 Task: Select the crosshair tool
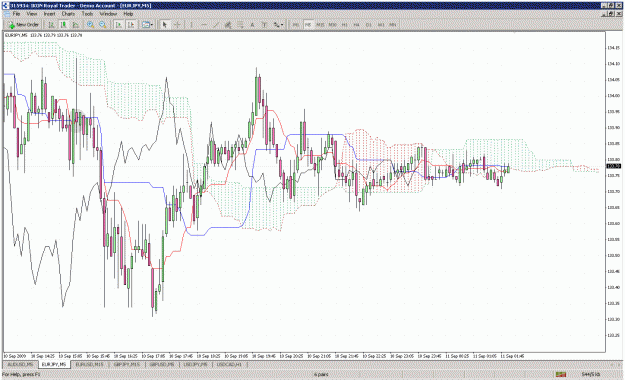[177, 25]
